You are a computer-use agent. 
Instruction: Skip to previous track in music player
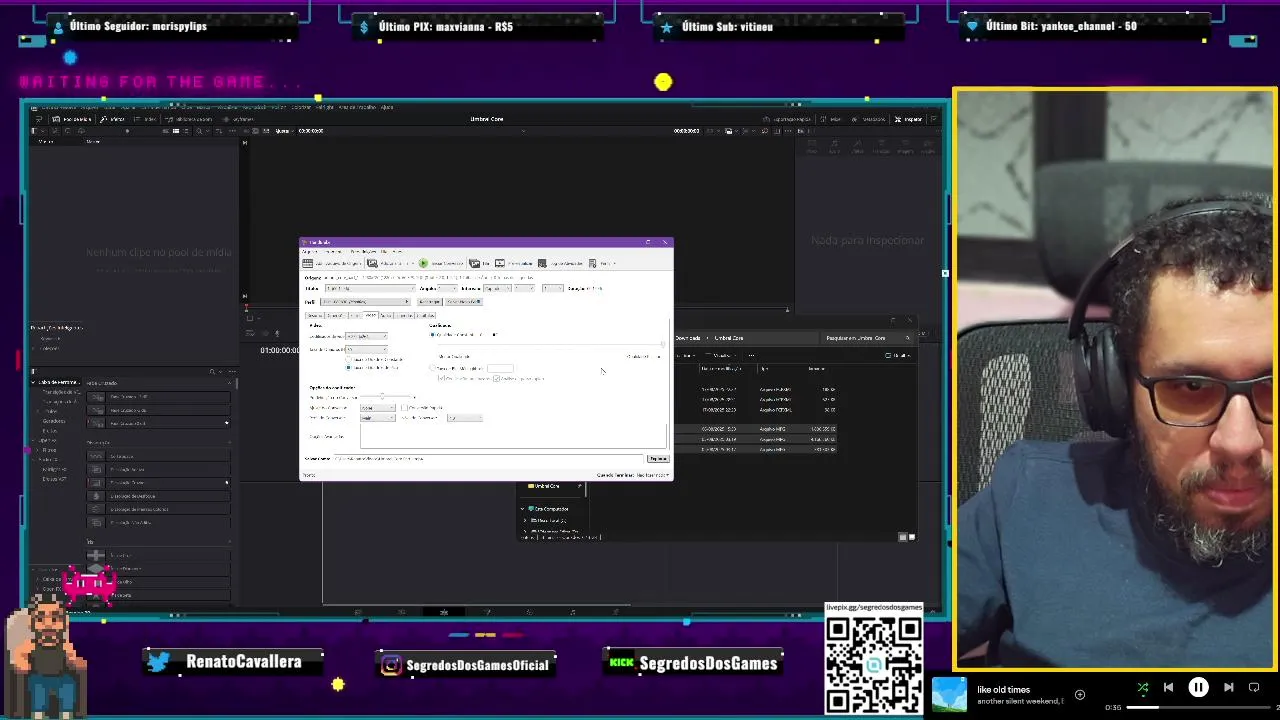tap(1169, 687)
